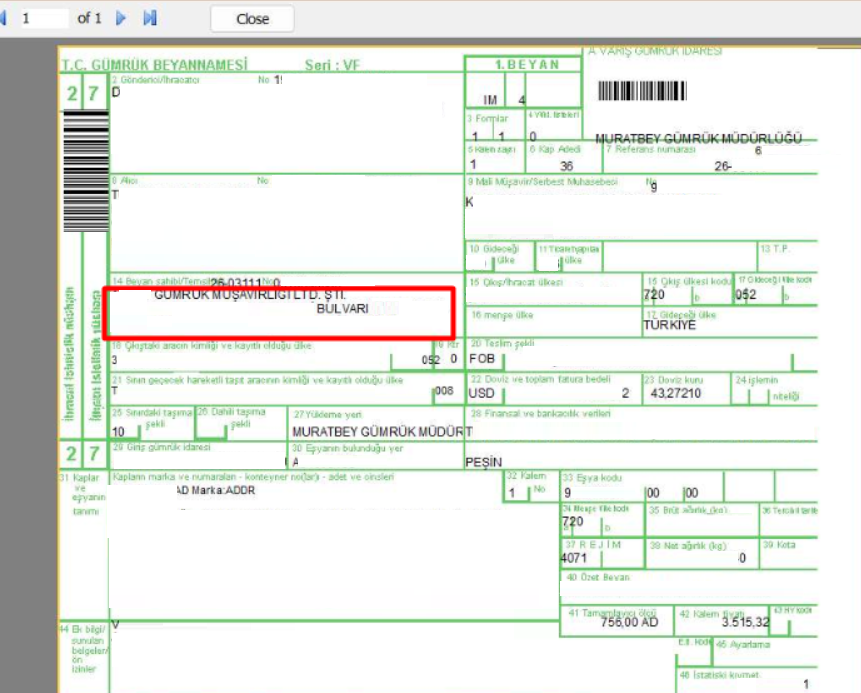Select the exchange rate 43,27210
The width and height of the screenshot is (861, 693).
click(676, 393)
